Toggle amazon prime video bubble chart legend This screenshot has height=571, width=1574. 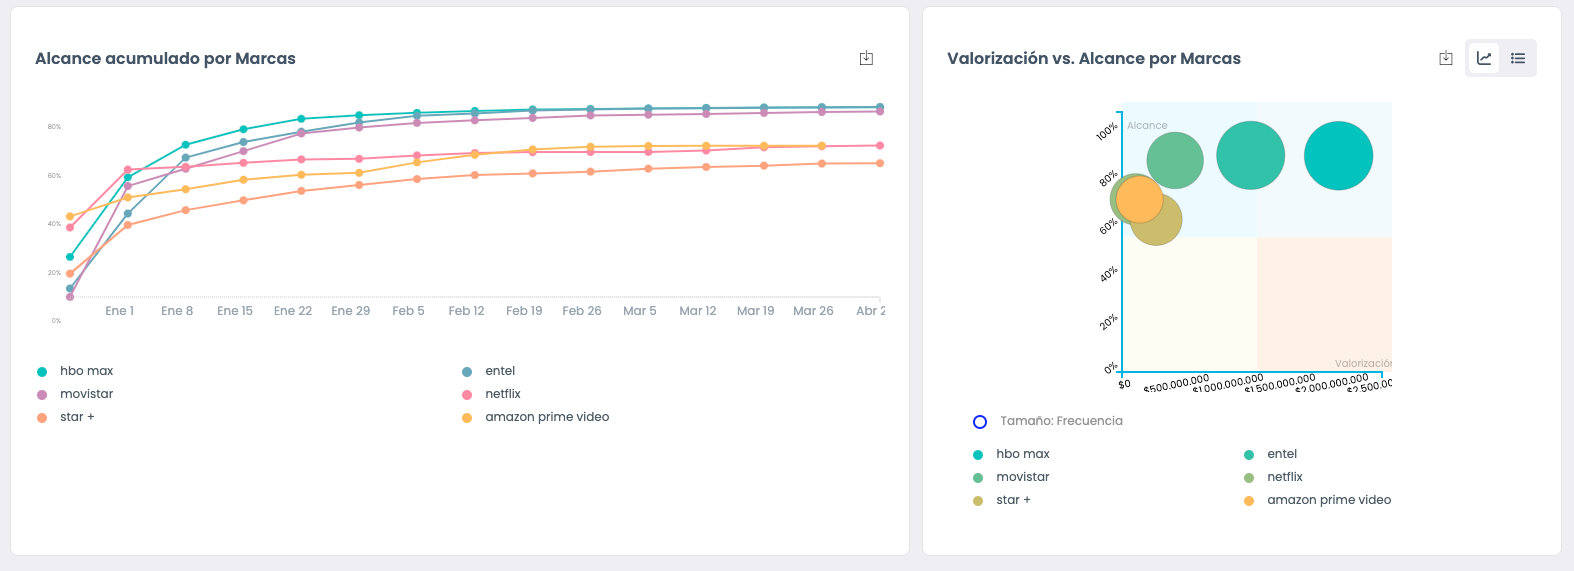[x=1328, y=500]
